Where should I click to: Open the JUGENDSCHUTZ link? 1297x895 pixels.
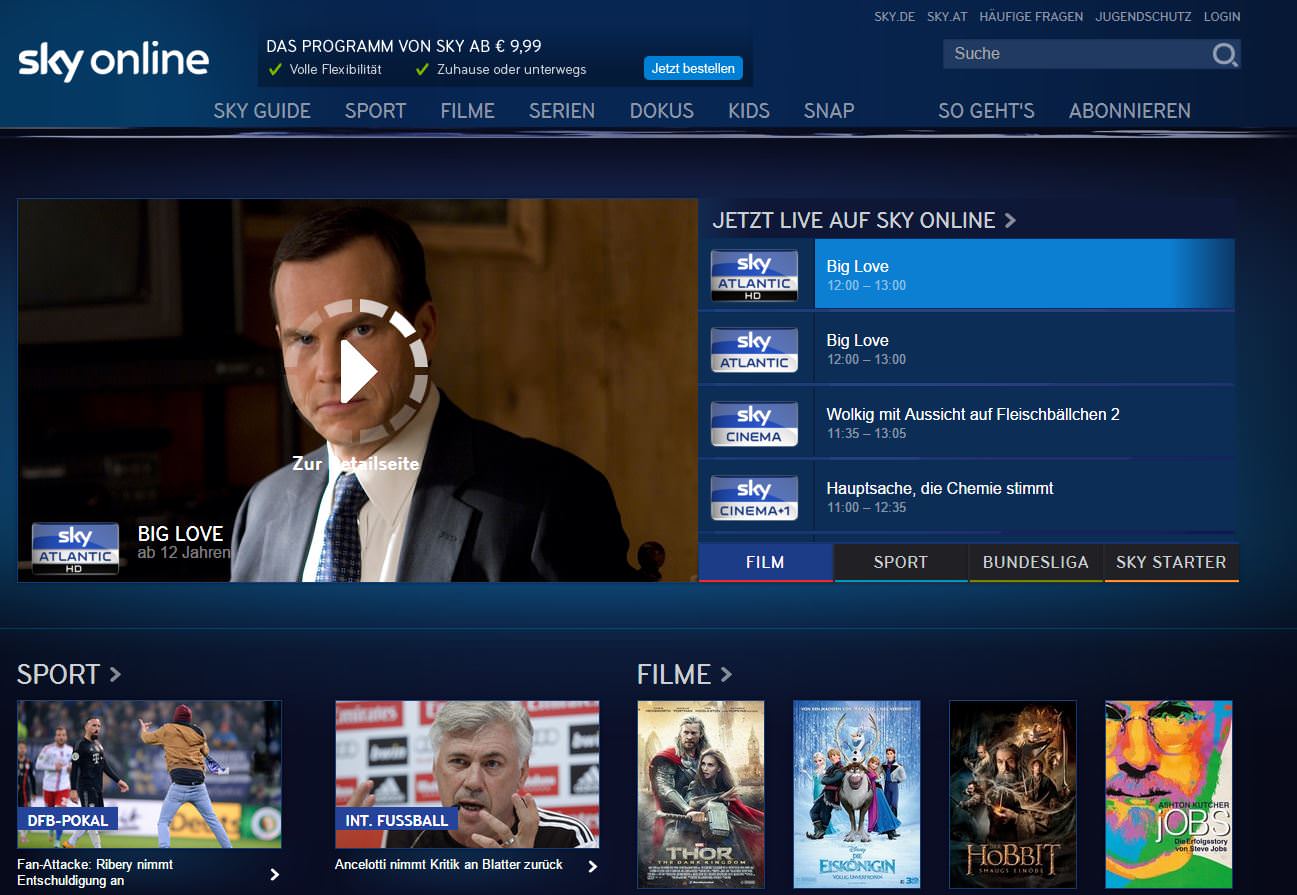(1143, 16)
